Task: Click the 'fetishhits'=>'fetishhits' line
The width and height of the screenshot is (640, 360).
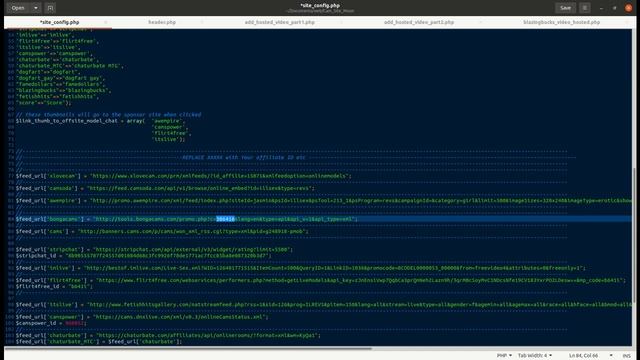Action: tap(57, 96)
